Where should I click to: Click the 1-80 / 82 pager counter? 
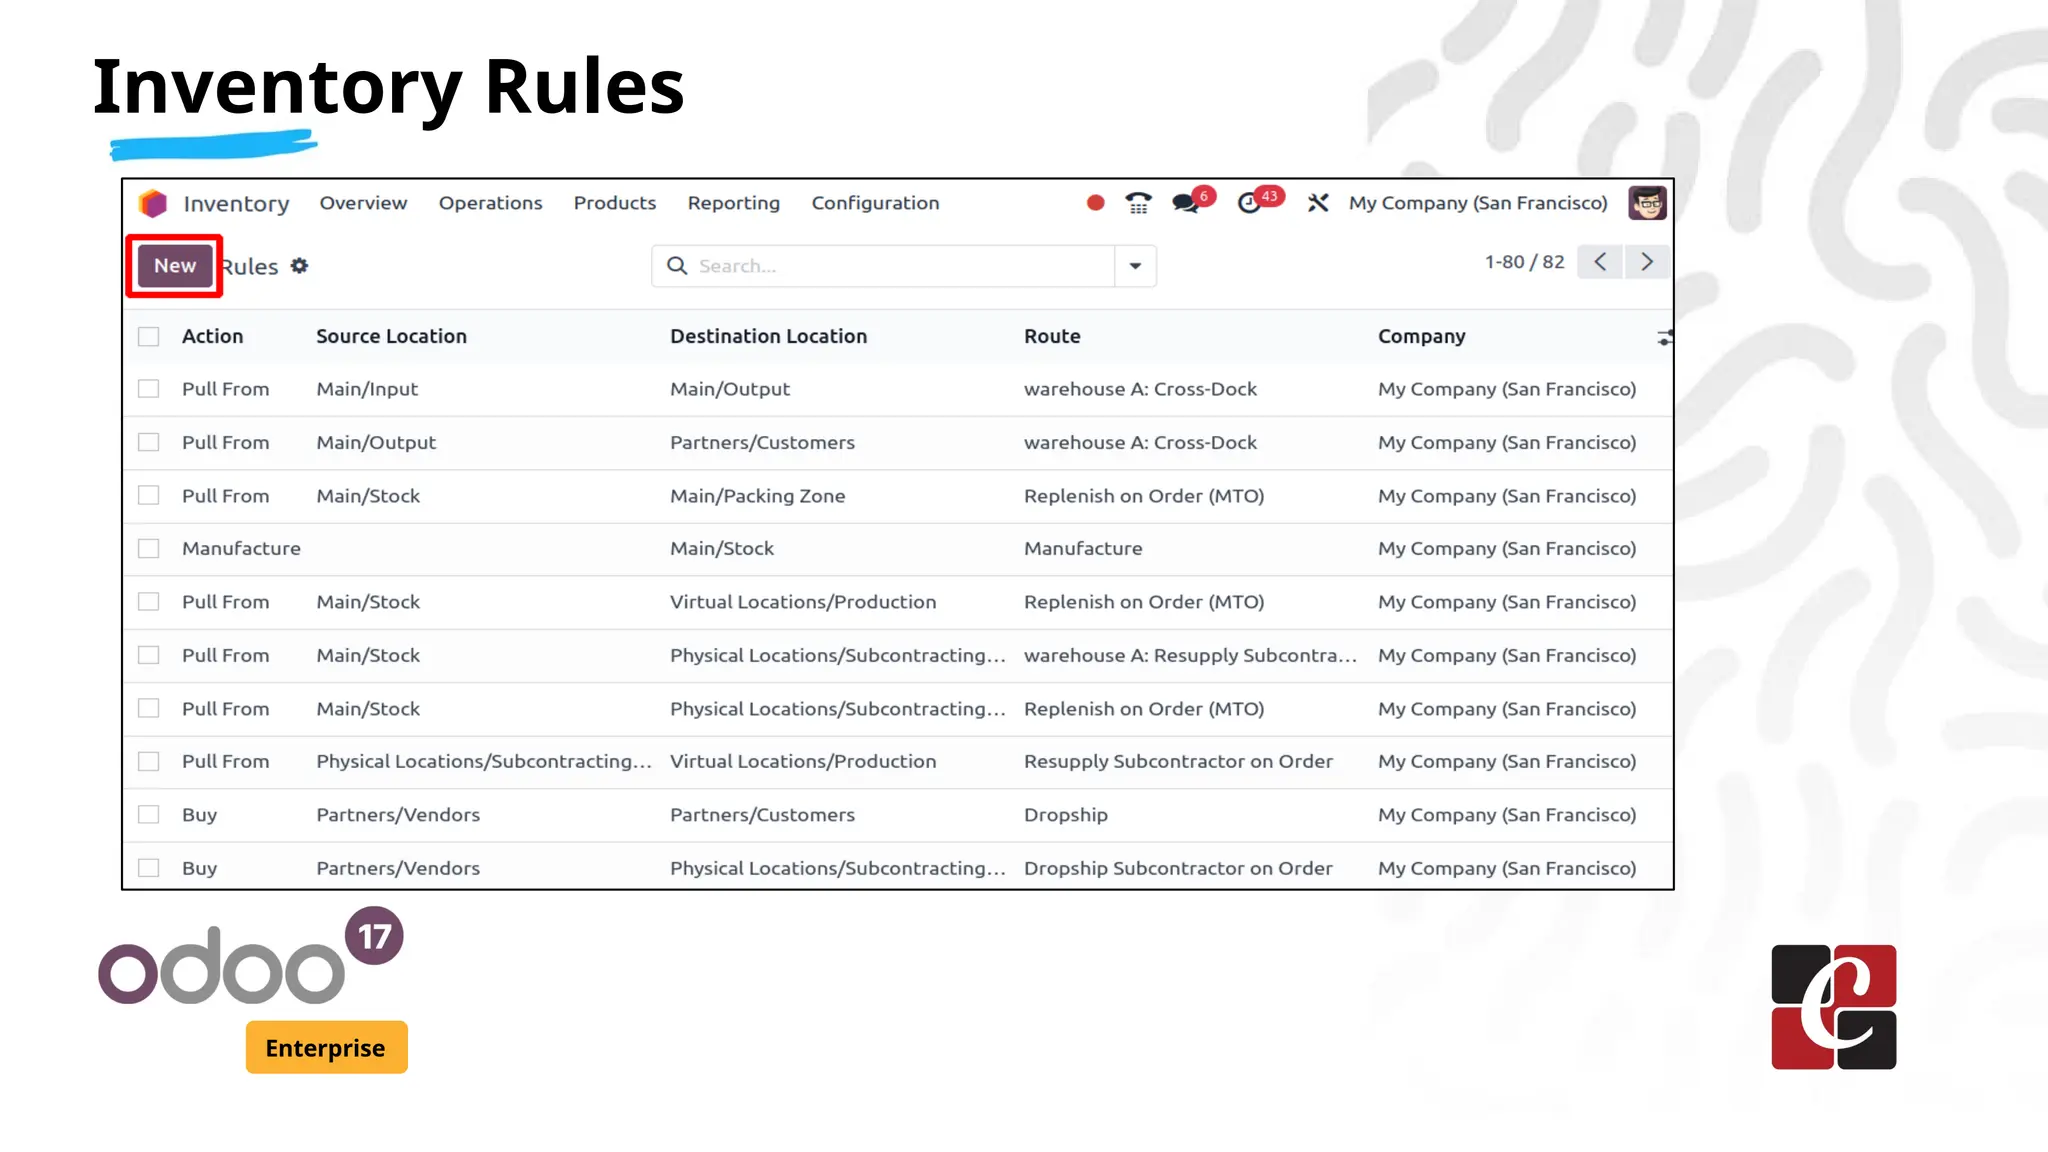coord(1524,262)
